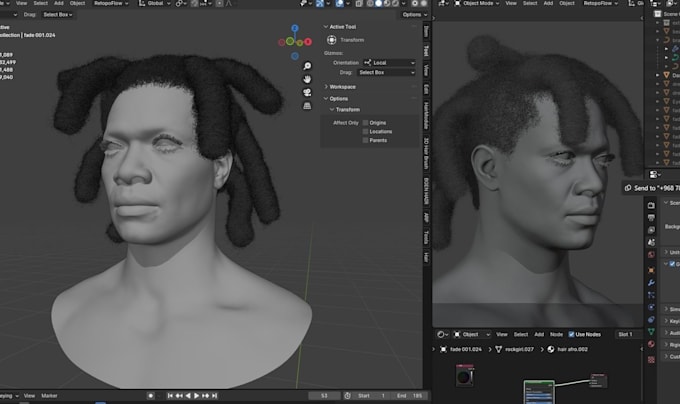Open the wrench Modifiers properties tab
Image resolution: width=680 pixels, height=404 pixels.
click(x=651, y=283)
